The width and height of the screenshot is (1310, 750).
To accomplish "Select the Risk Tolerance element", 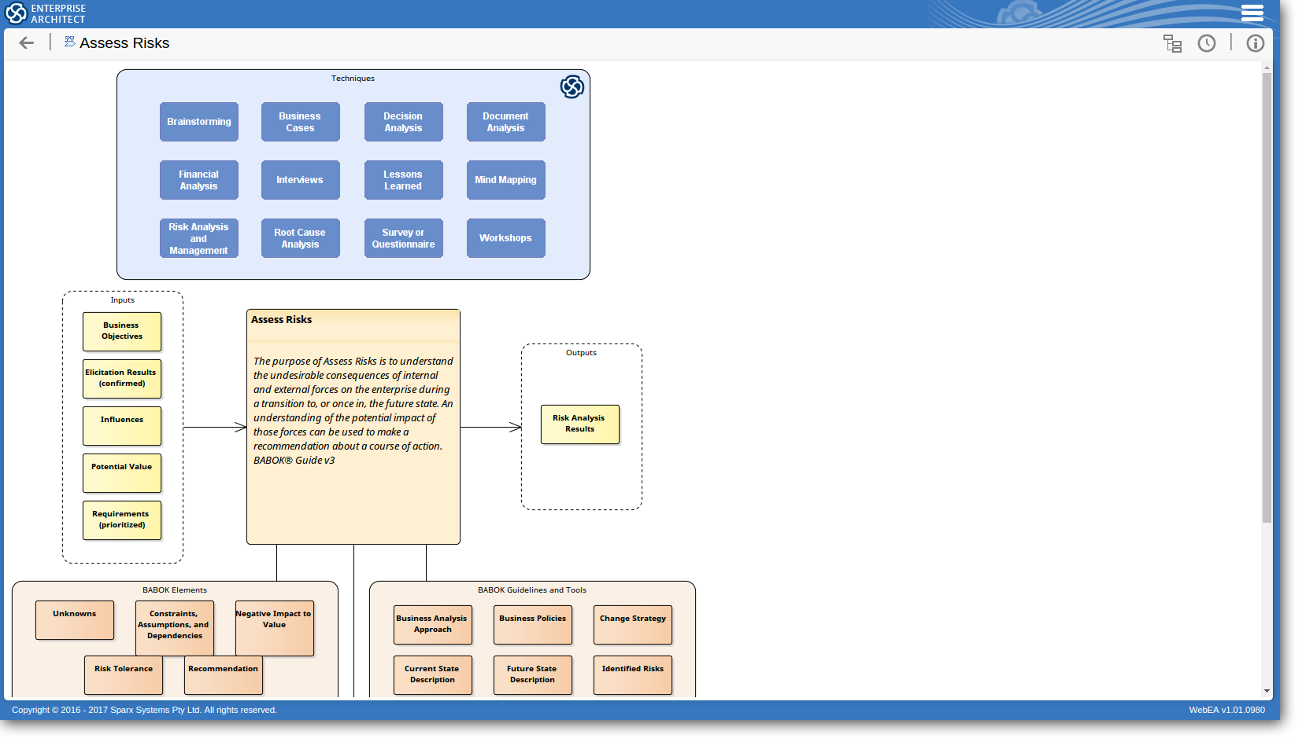I will [124, 675].
